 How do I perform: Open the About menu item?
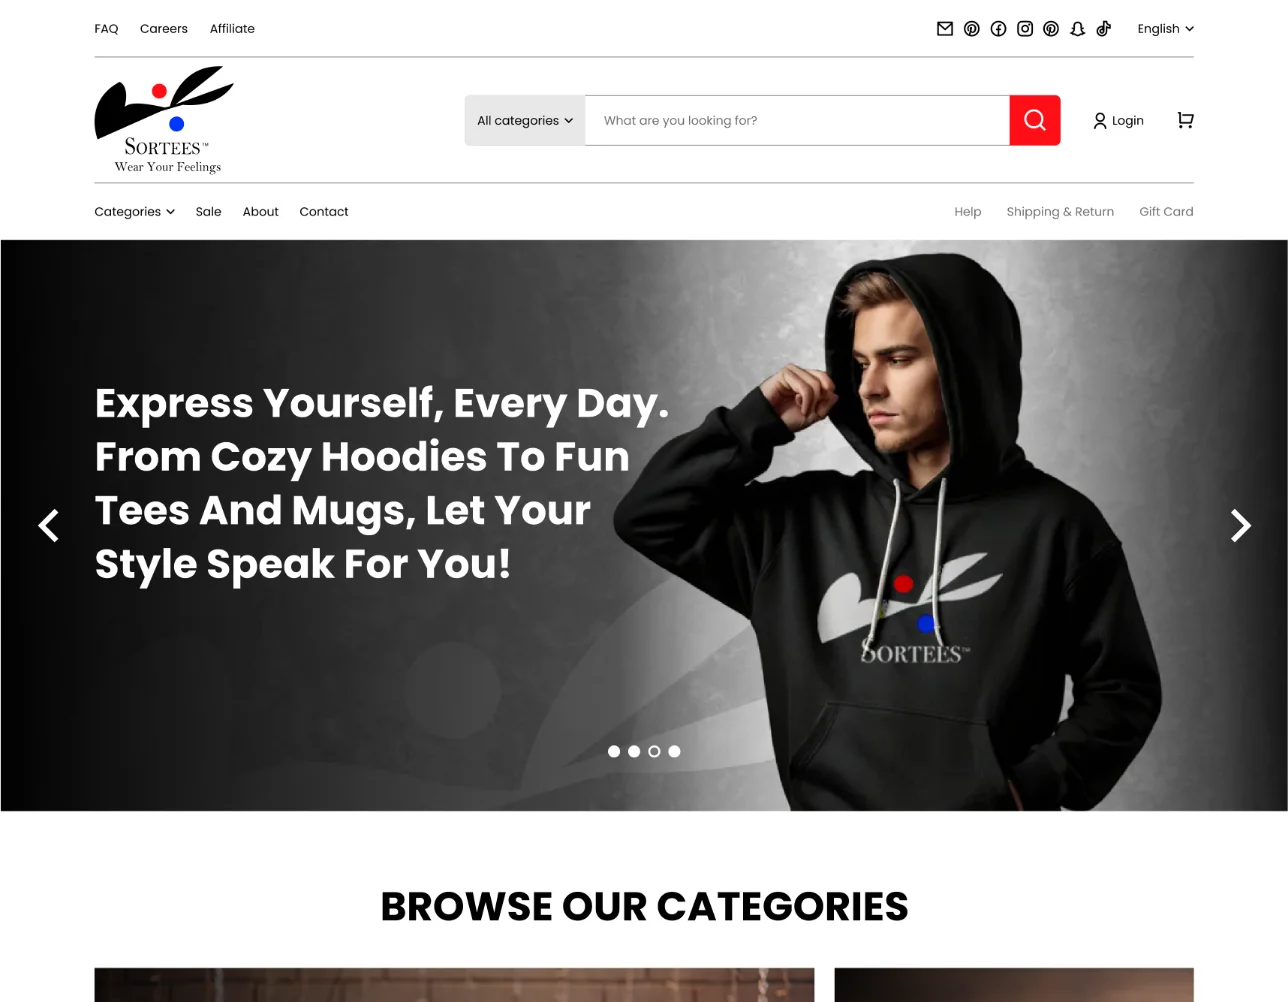point(260,211)
